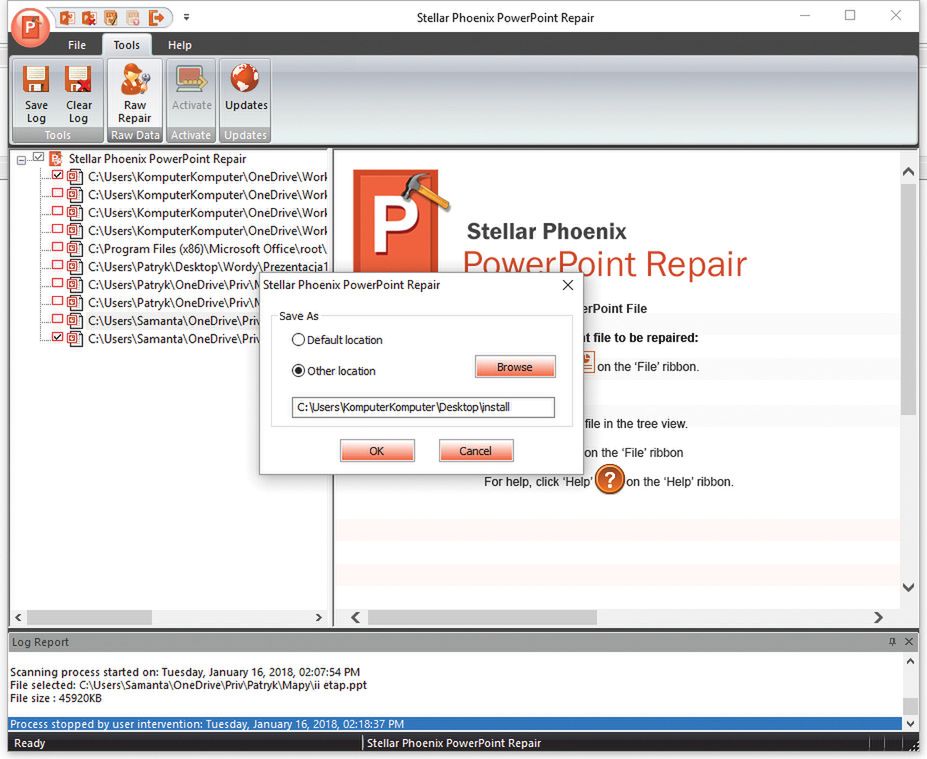Select the root 'Stellar Phoenix PowerPoint Repair' tree label
Screen dimensions: 927x759
[x=157, y=159]
